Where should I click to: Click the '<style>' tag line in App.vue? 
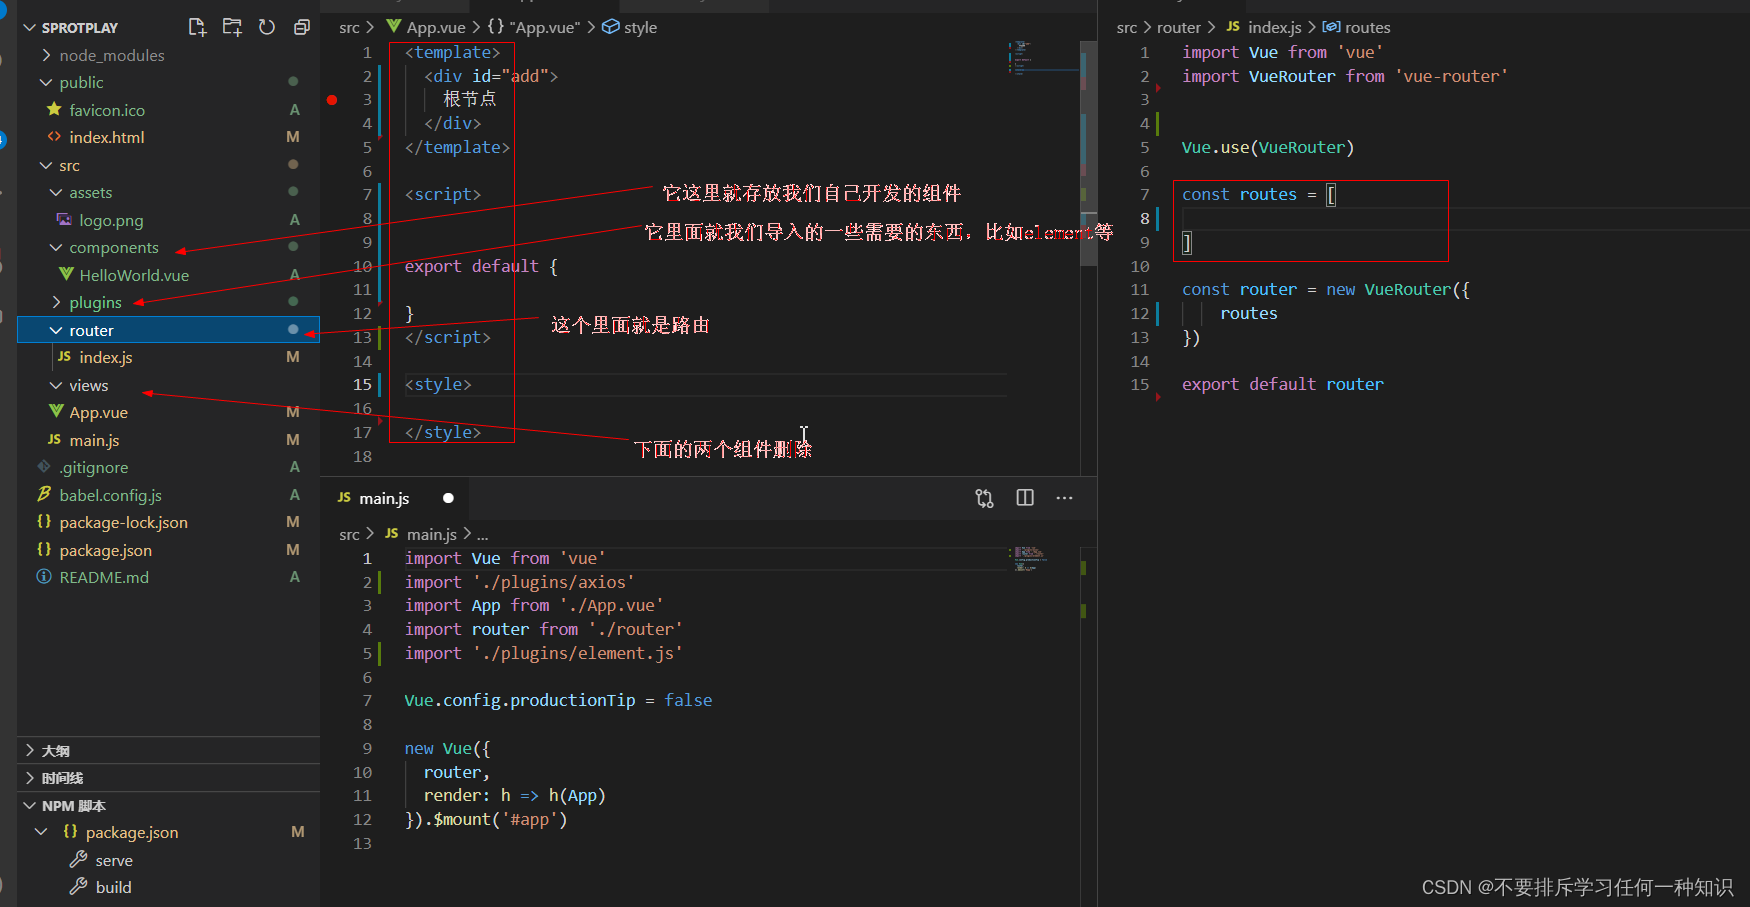438,385
